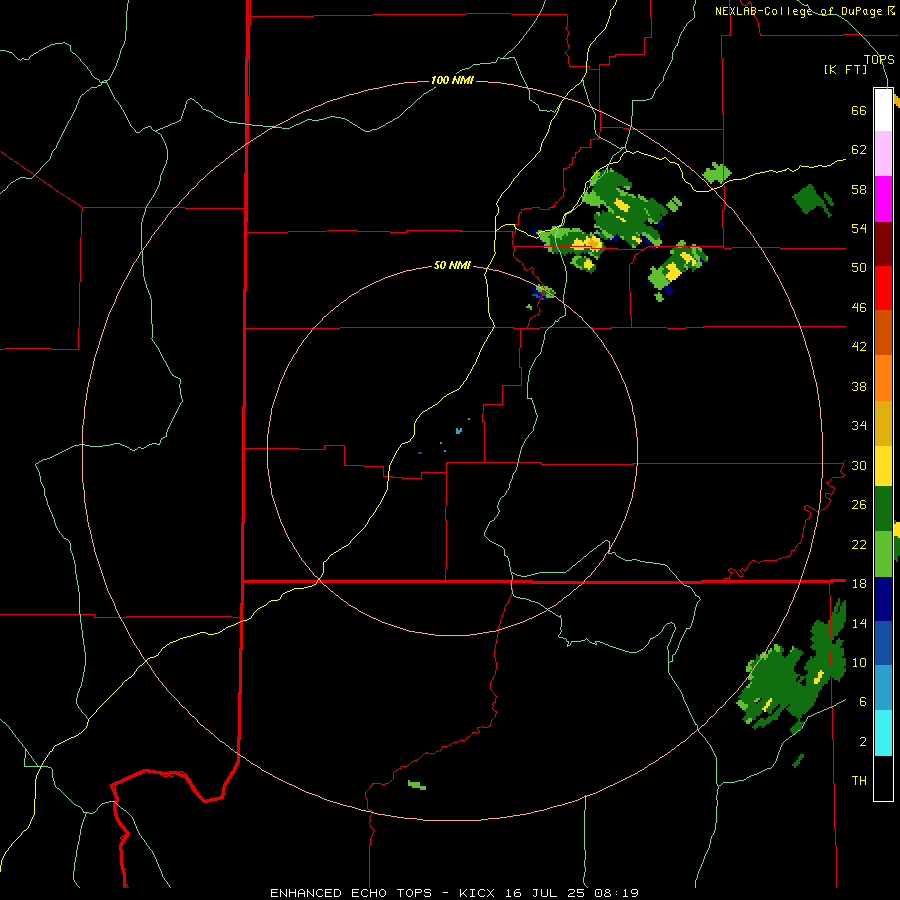Click the '[K FT]' units label
Image resolution: width=900 pixels, height=900 pixels.
coord(845,70)
